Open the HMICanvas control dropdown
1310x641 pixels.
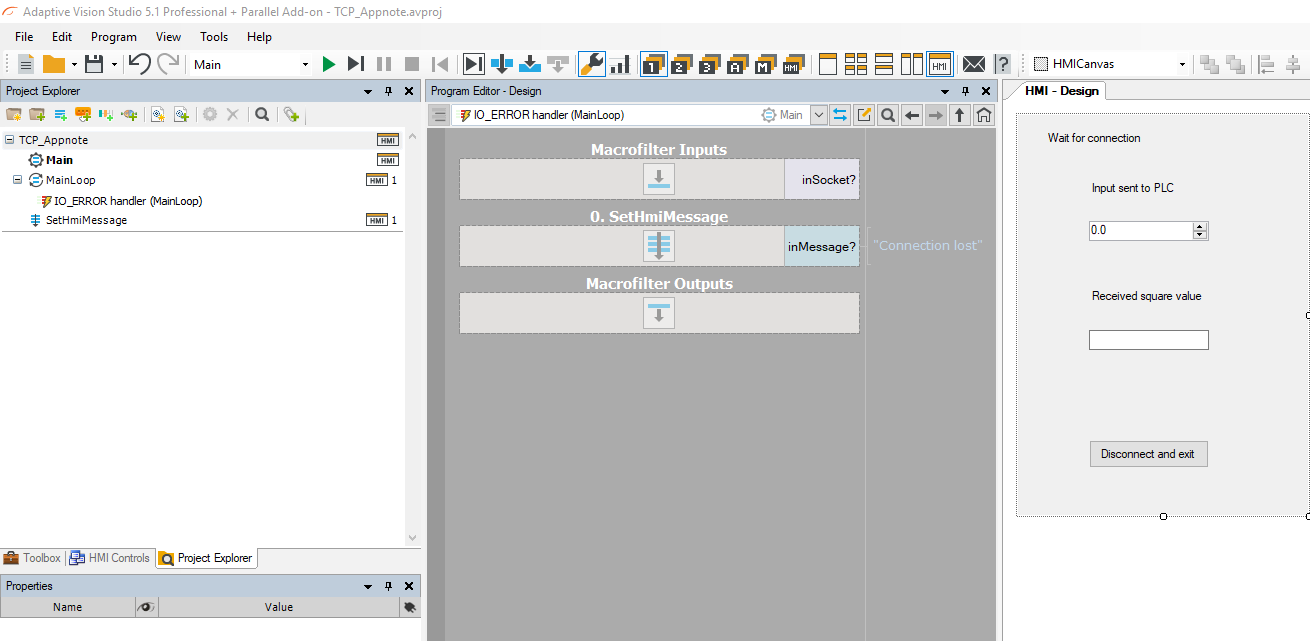1182,64
